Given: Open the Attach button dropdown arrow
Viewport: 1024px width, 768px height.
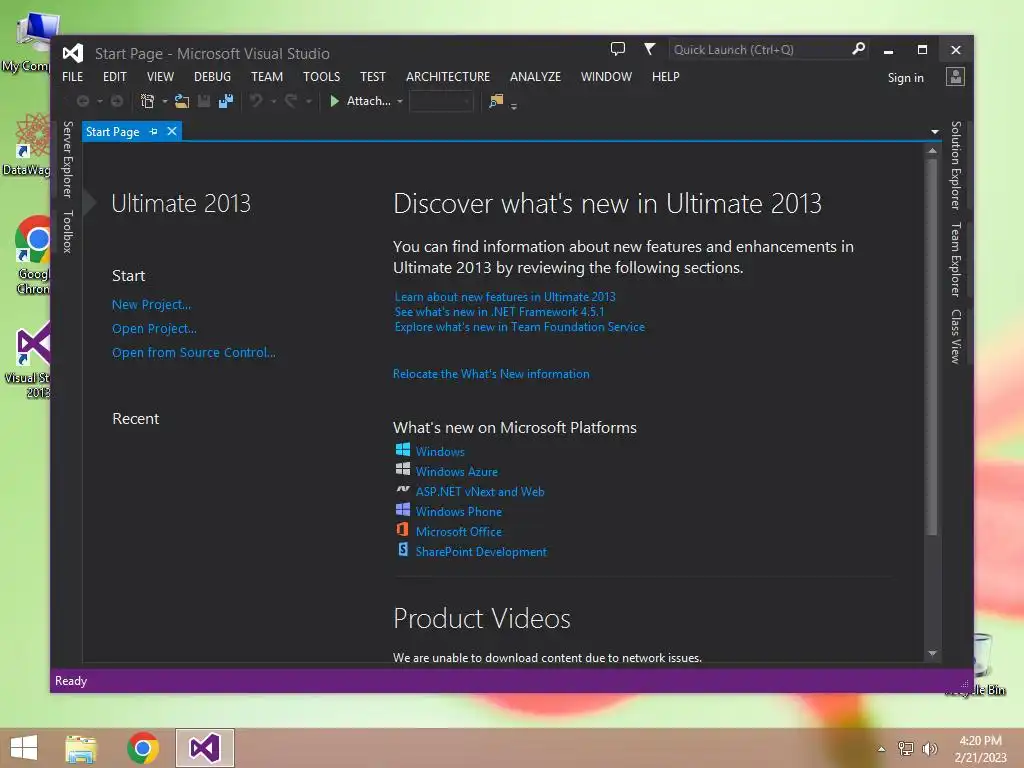Looking at the screenshot, I should (400, 102).
